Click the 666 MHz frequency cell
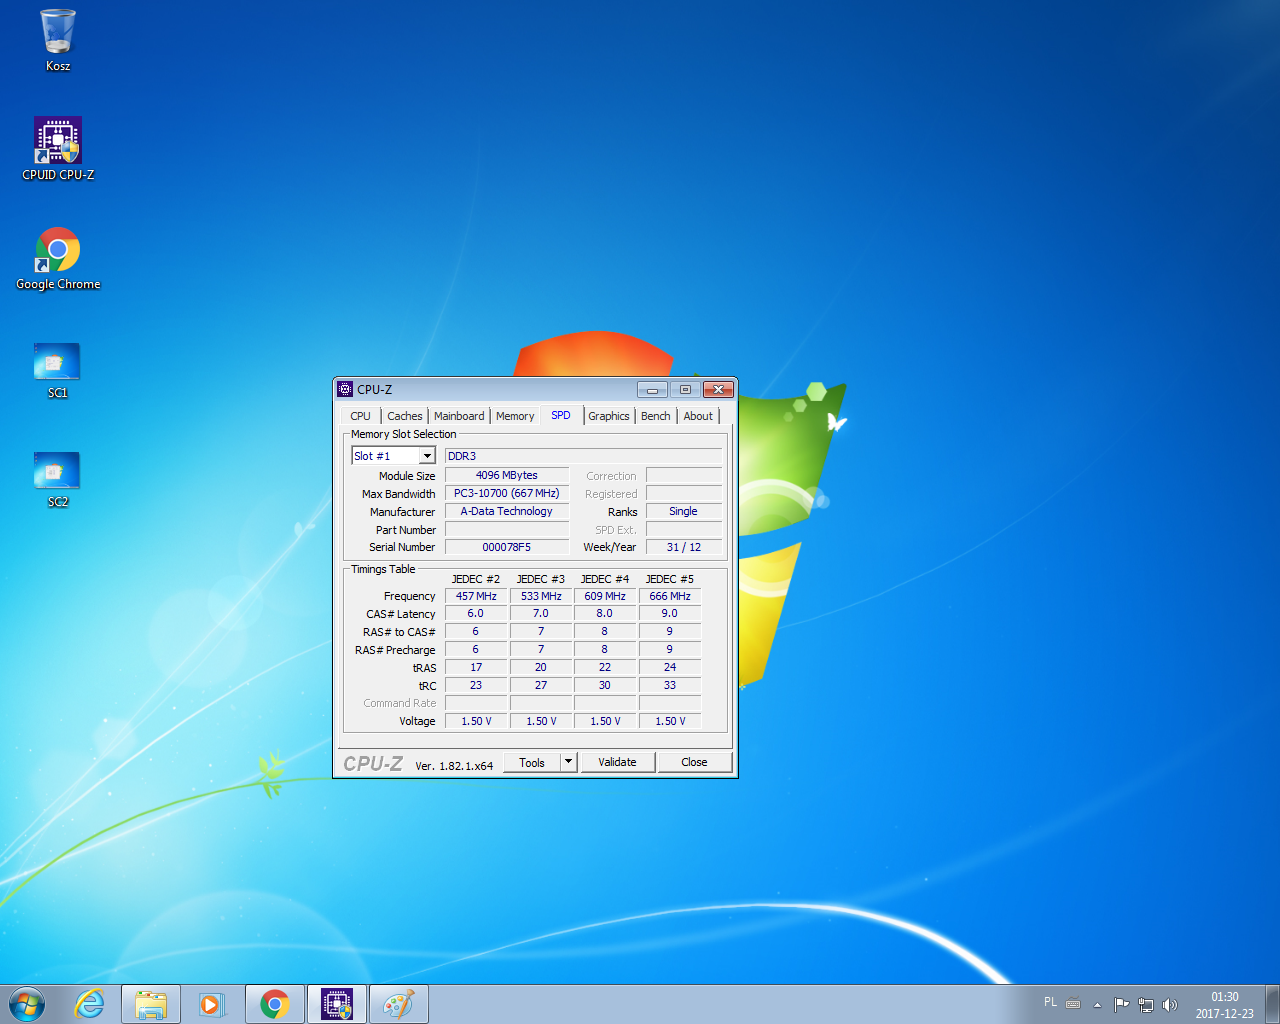 coord(670,596)
